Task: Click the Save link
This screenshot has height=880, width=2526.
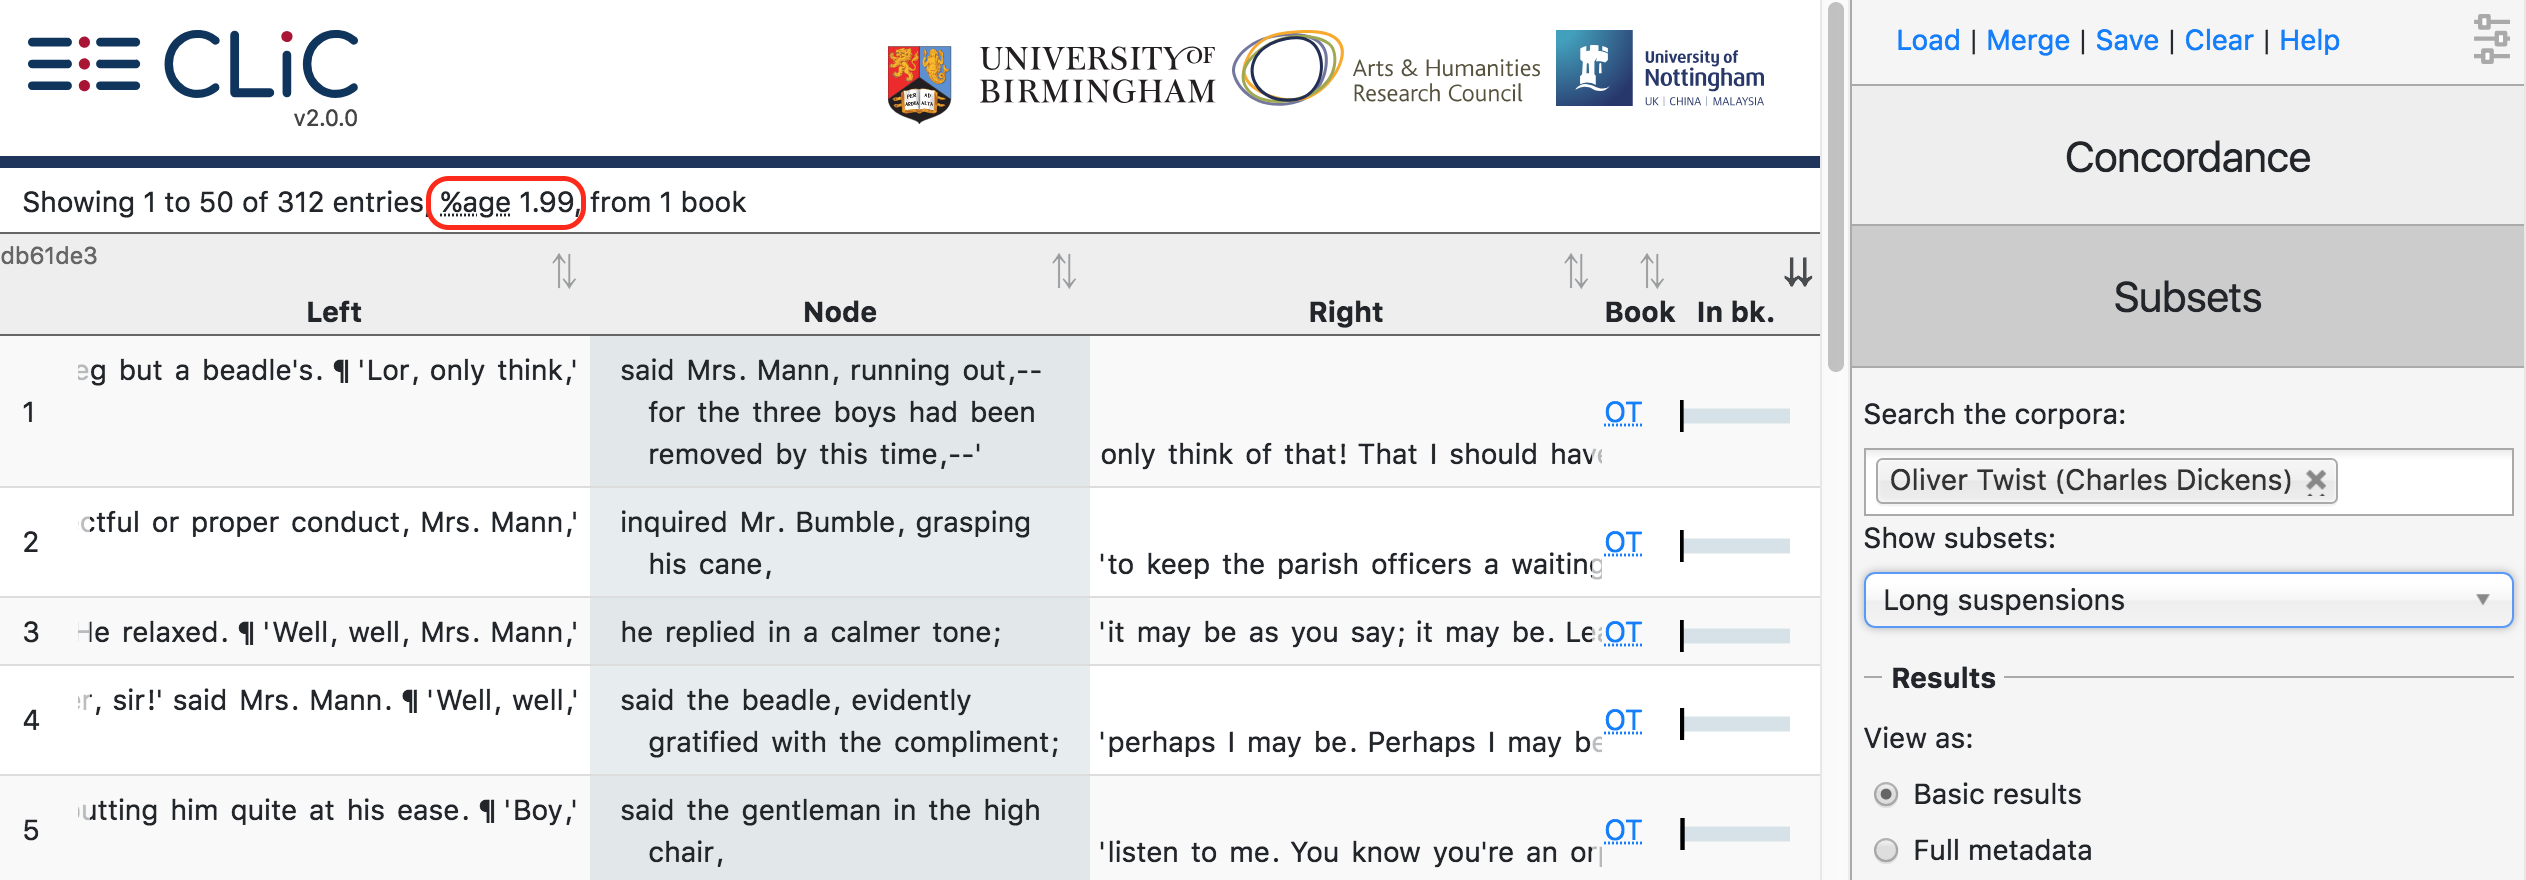Action: [x=2127, y=40]
